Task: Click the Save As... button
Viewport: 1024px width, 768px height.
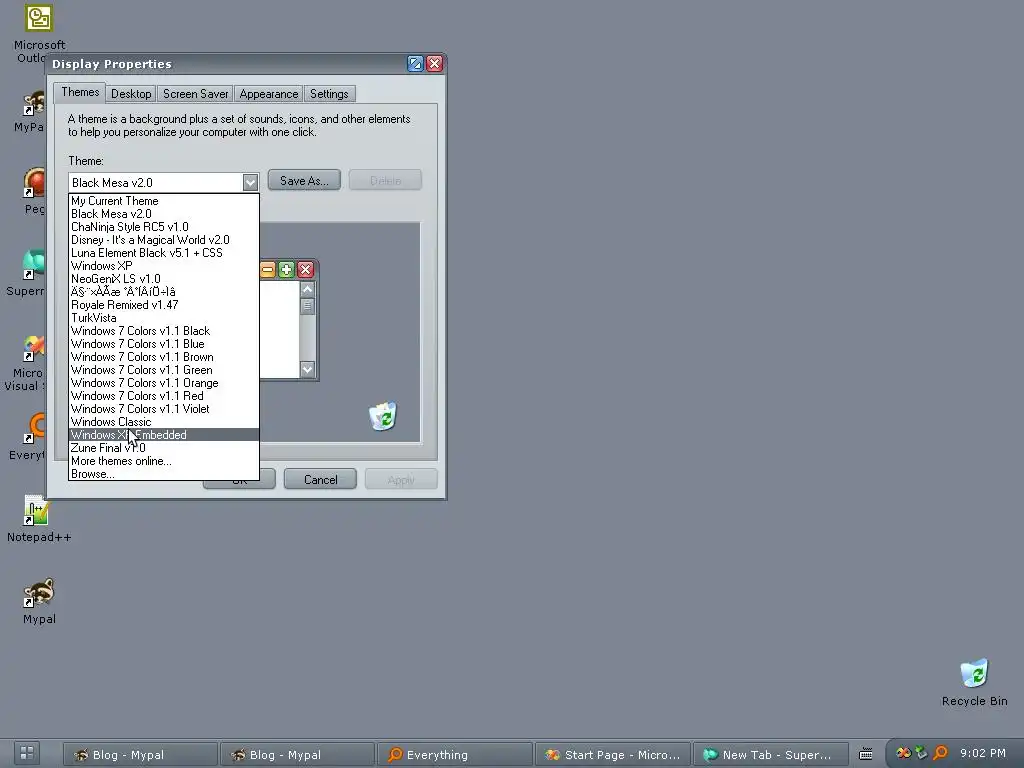Action: [x=304, y=180]
